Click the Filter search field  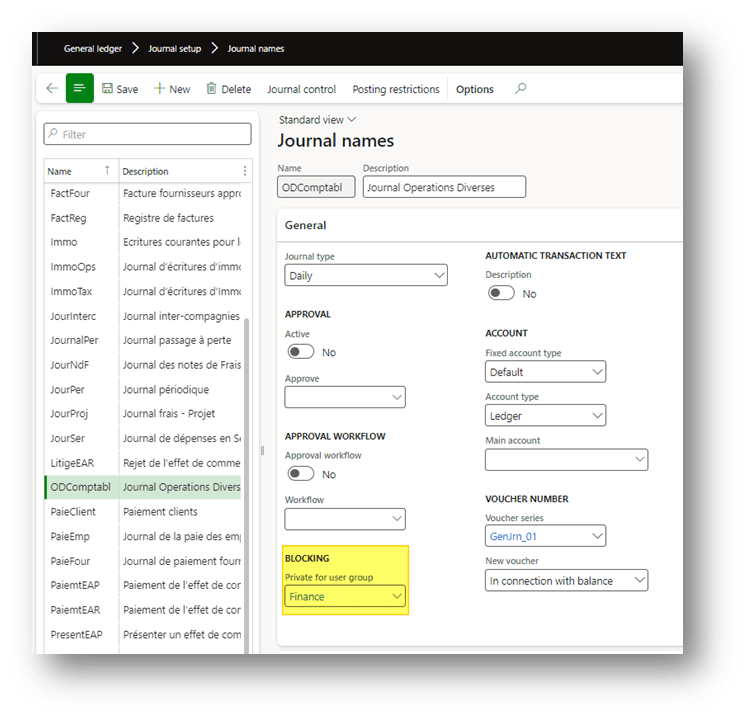point(147,134)
